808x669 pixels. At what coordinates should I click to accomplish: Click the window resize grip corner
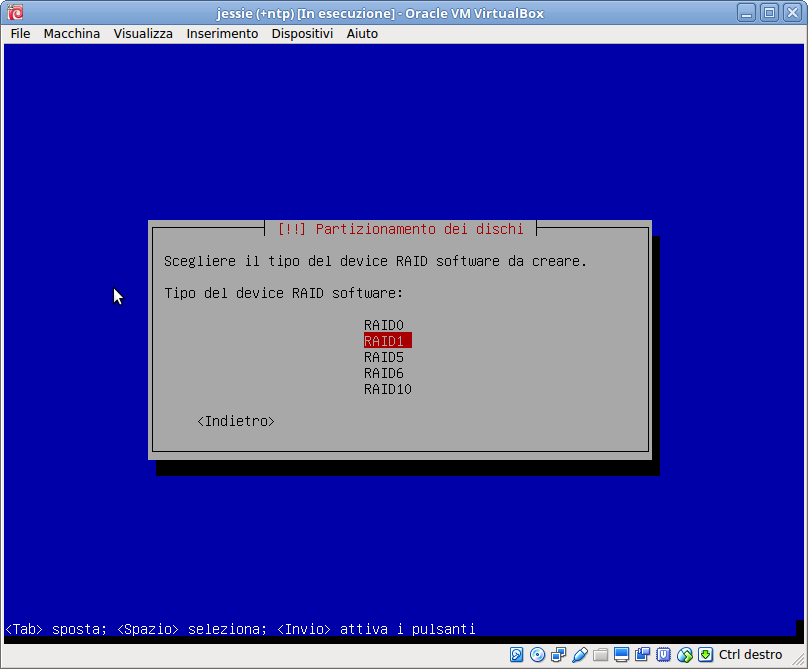(x=799, y=659)
